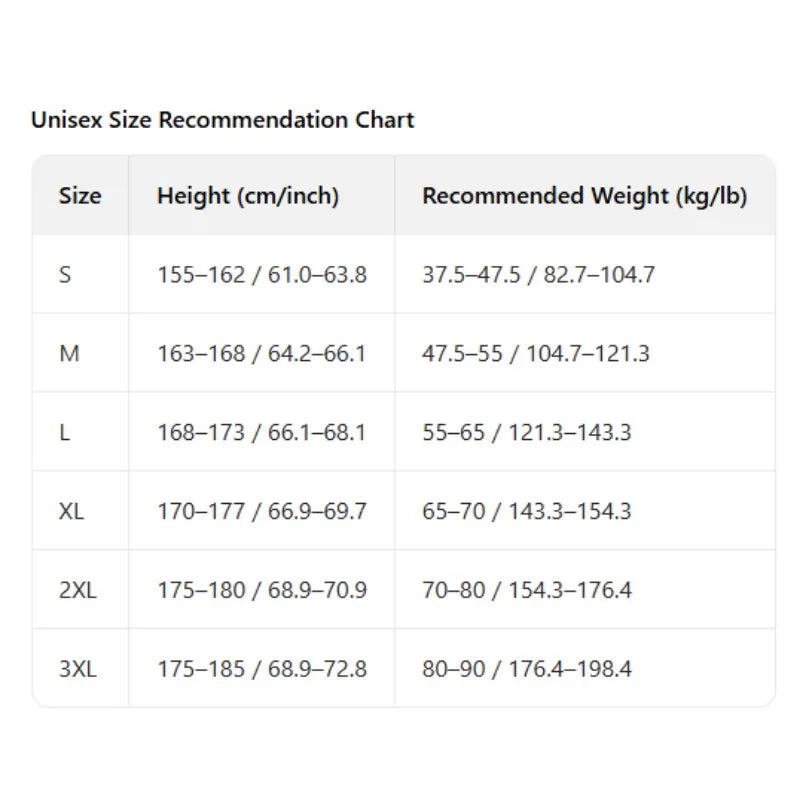This screenshot has height=800, width=800.
Task: Click height cell 155–162 / 61.0–63.8
Action: point(262,274)
